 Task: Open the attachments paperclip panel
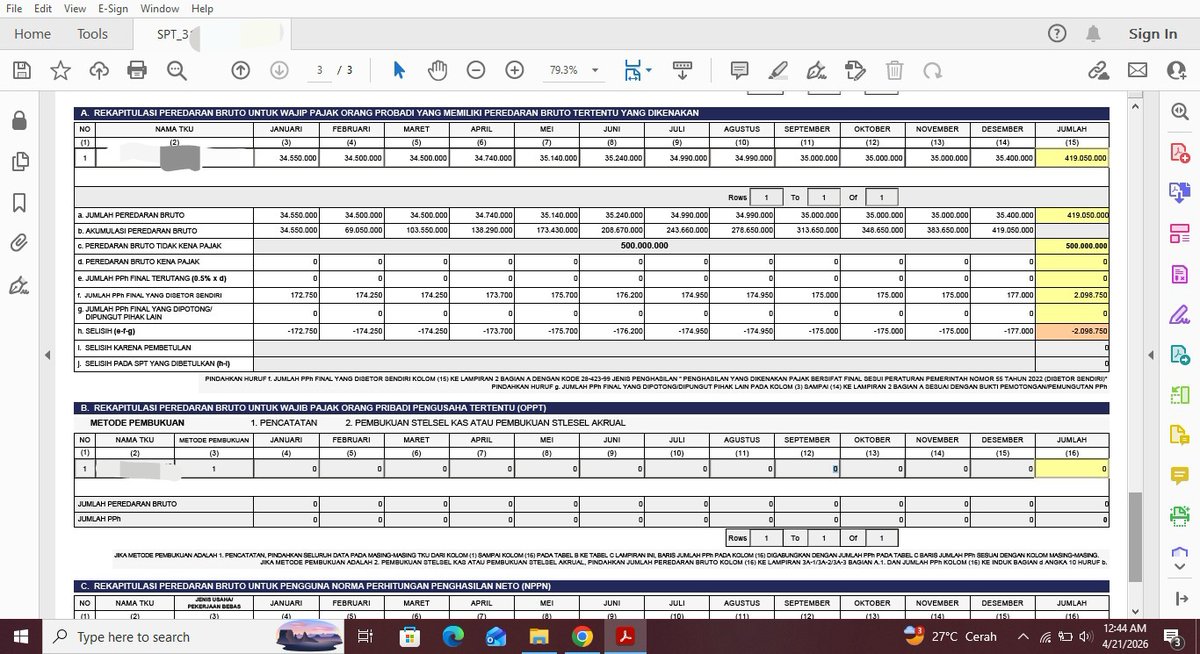pyautogui.click(x=18, y=243)
